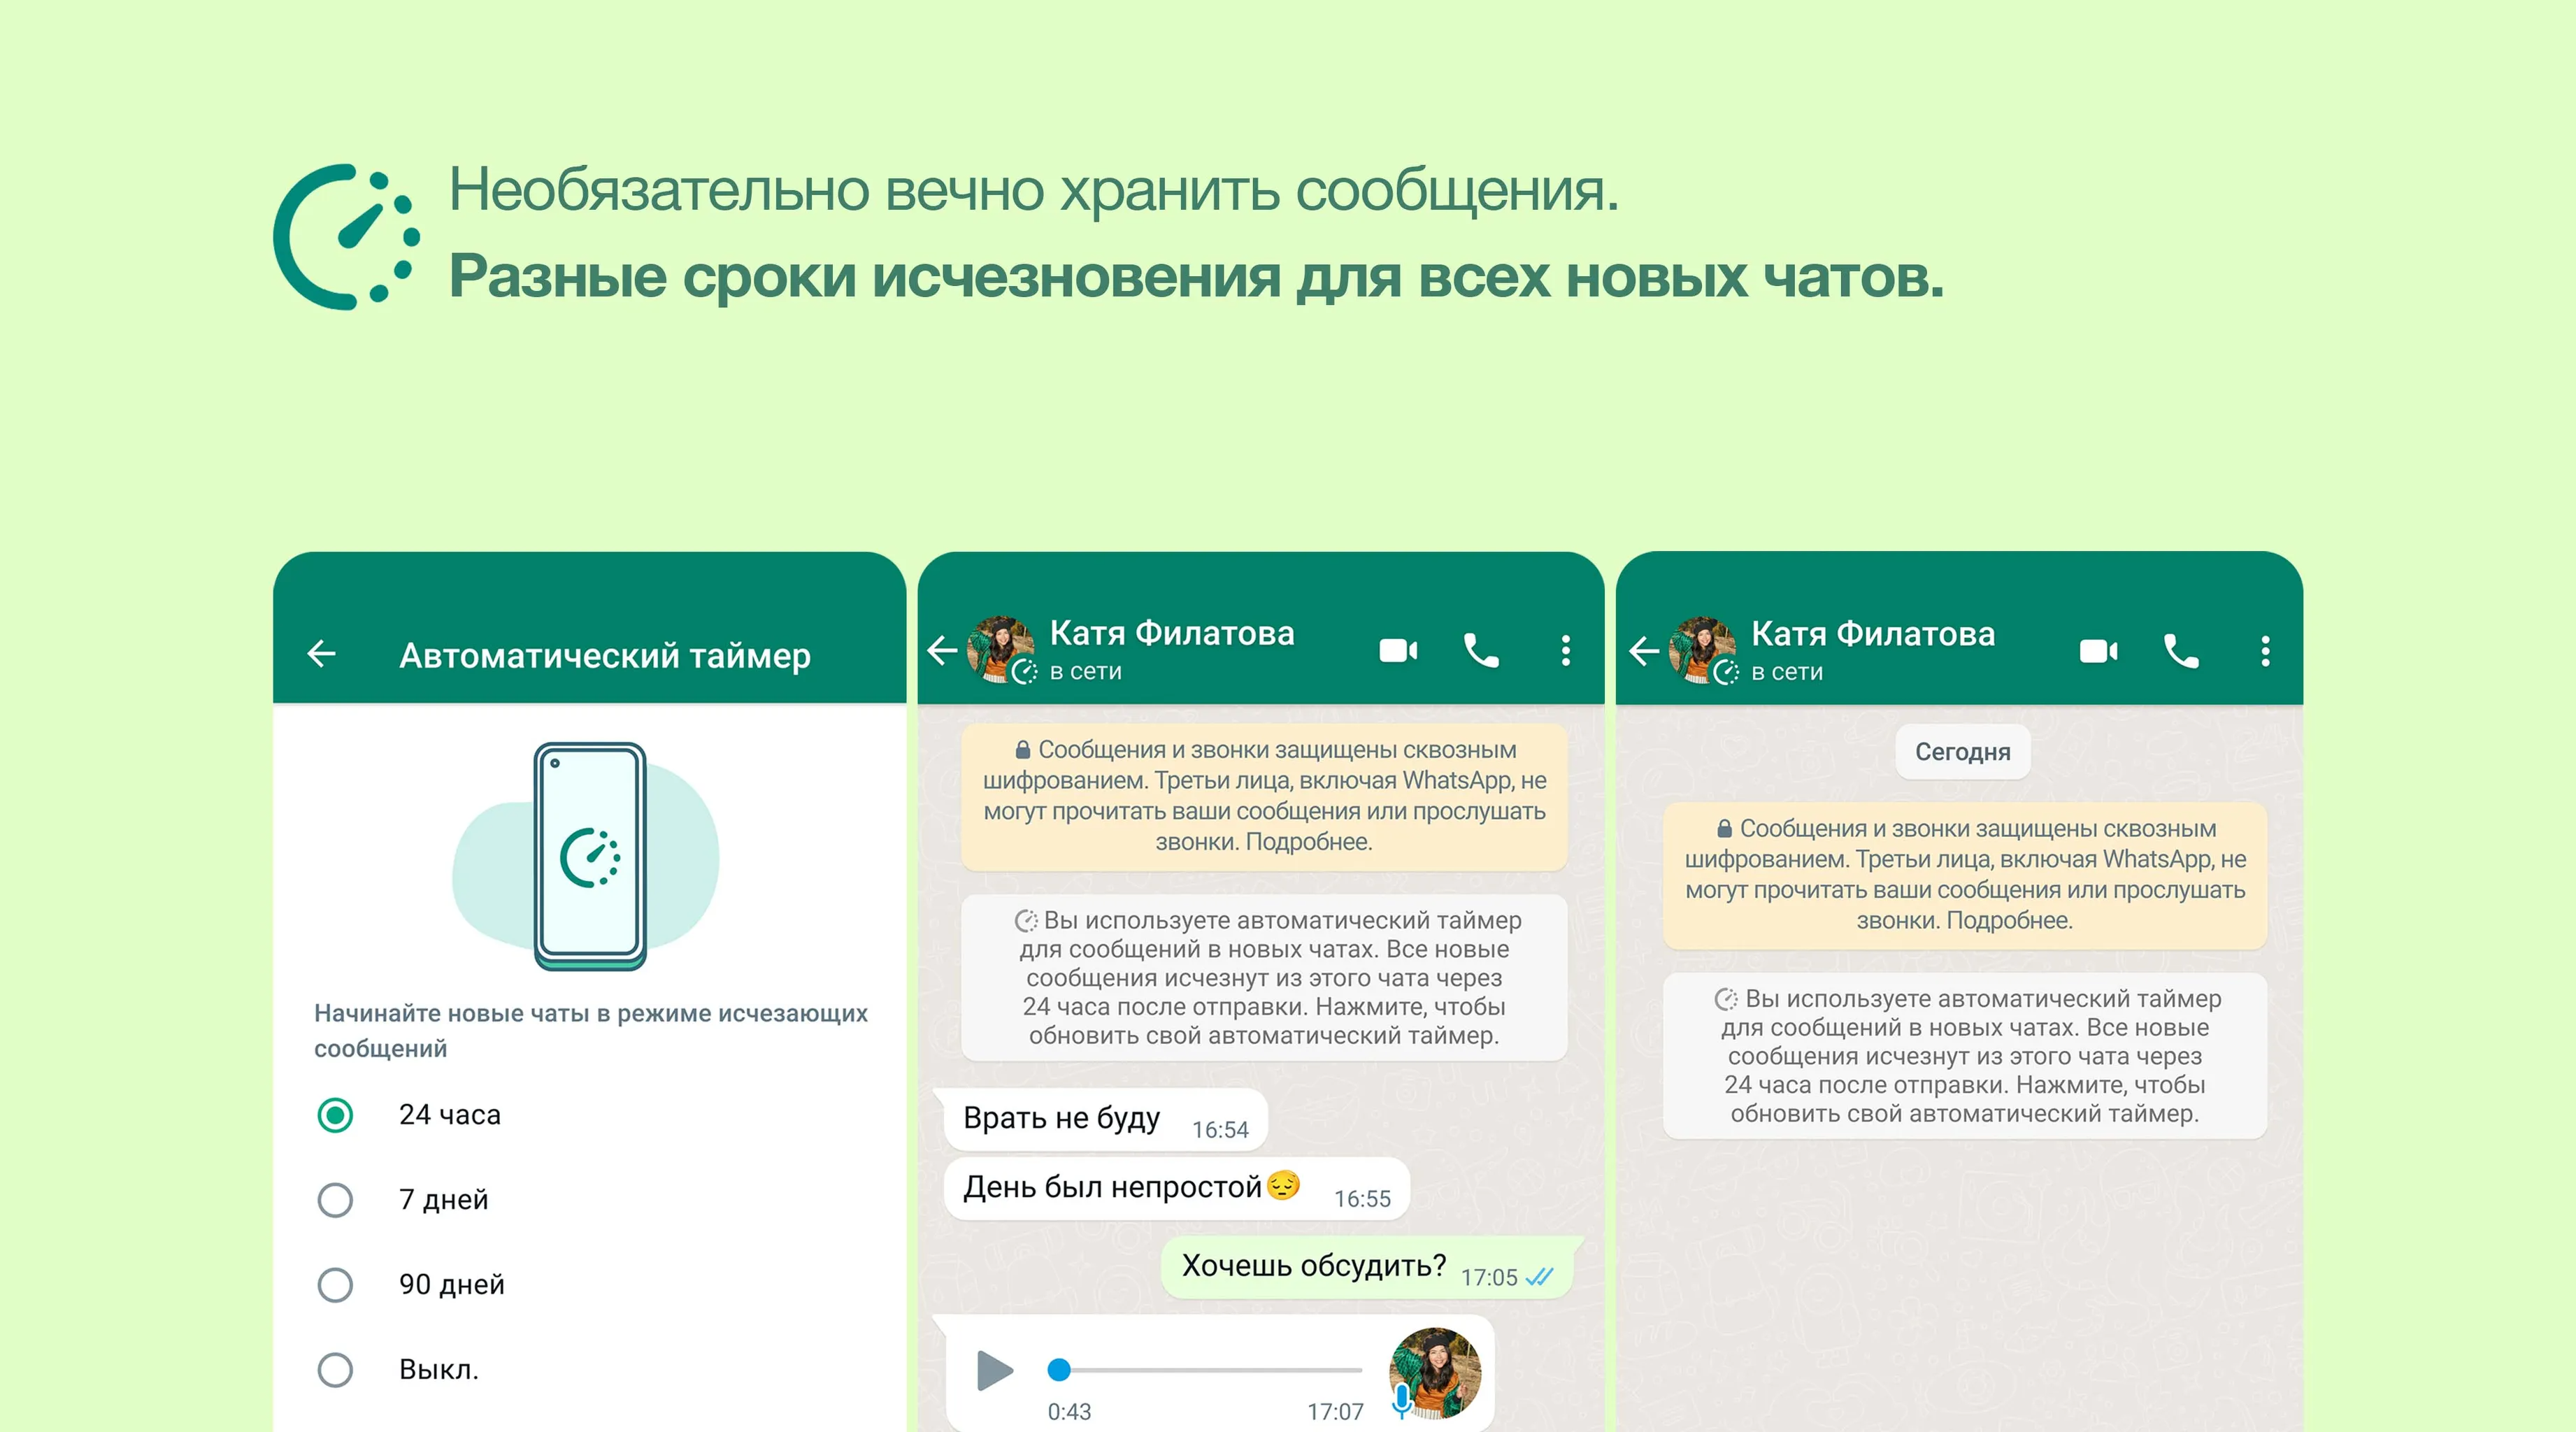2576x1432 pixels.
Task: Open three-dot menu in middle chat
Action: 1566,651
